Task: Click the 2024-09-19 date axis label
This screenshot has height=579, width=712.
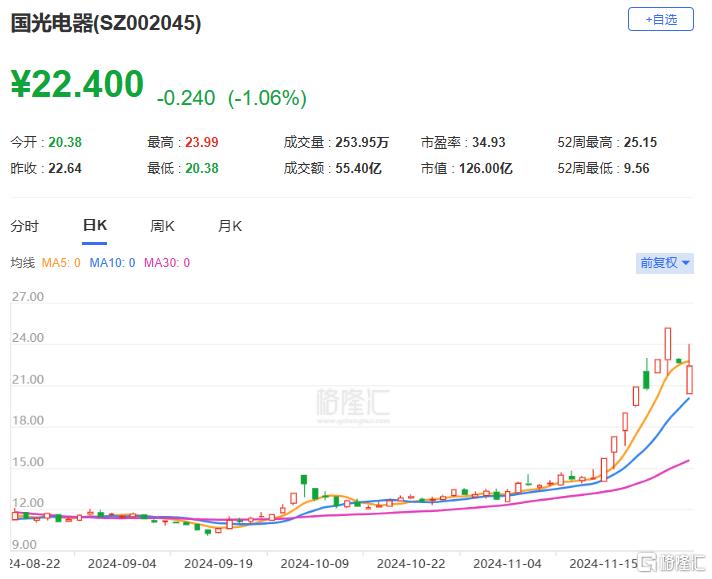Action: 218,564
